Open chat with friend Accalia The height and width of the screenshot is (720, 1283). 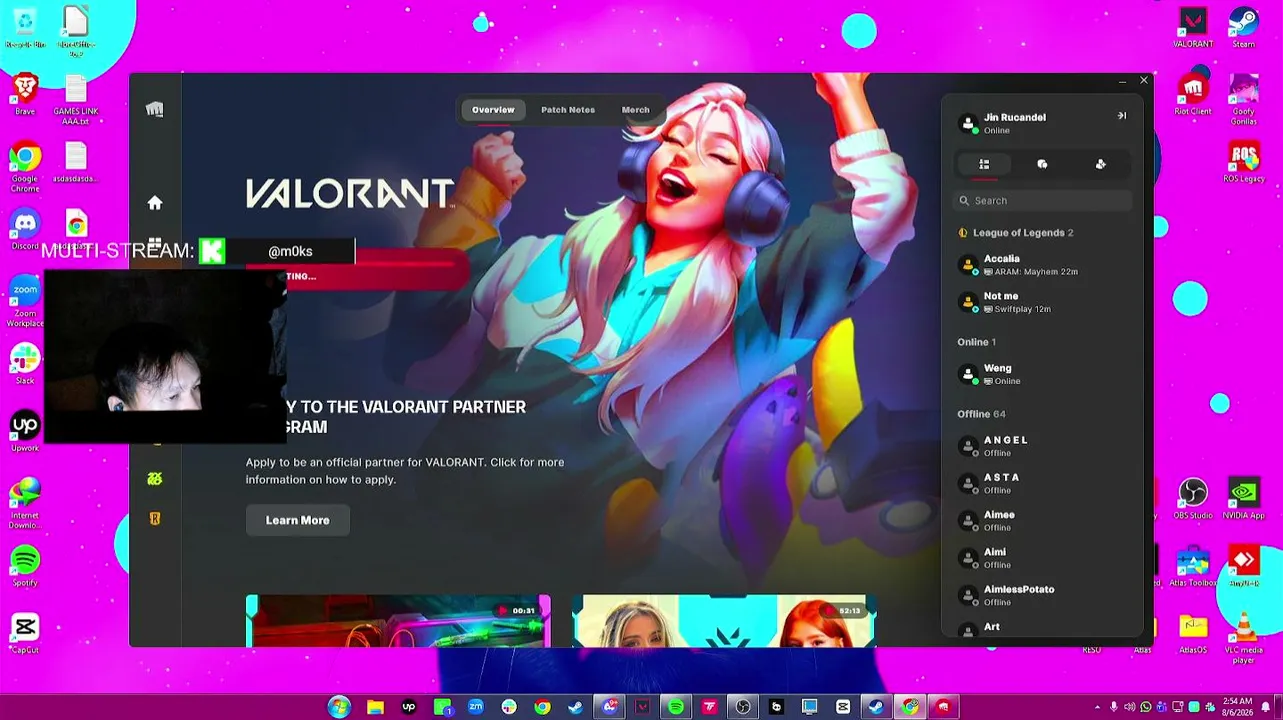point(1043,265)
